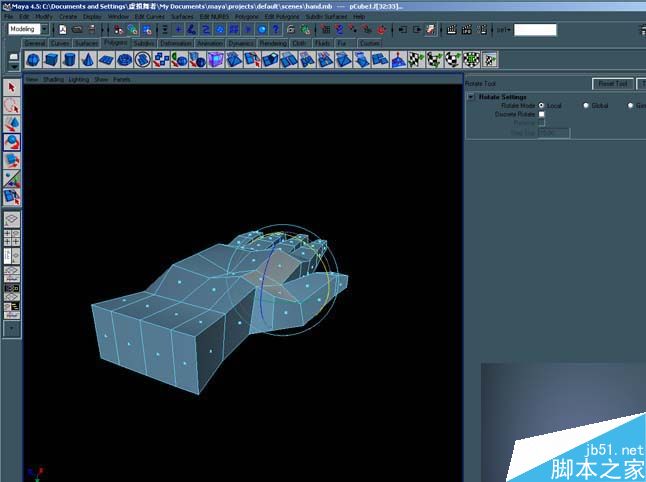
Task: Select Local rotate mode radio button
Action: [x=541, y=105]
